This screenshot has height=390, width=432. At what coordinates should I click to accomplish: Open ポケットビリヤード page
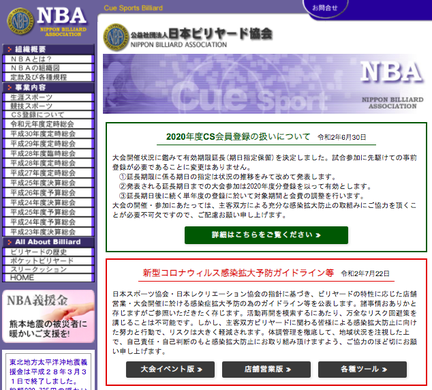pos(48,261)
